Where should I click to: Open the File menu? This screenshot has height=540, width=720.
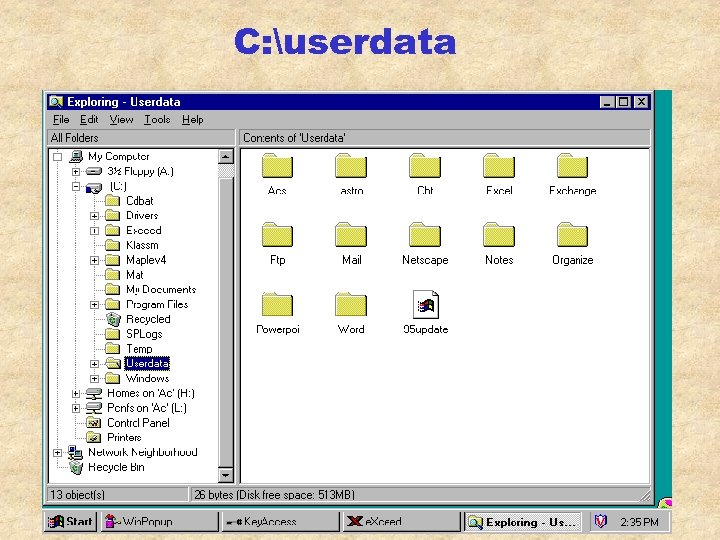[61, 120]
